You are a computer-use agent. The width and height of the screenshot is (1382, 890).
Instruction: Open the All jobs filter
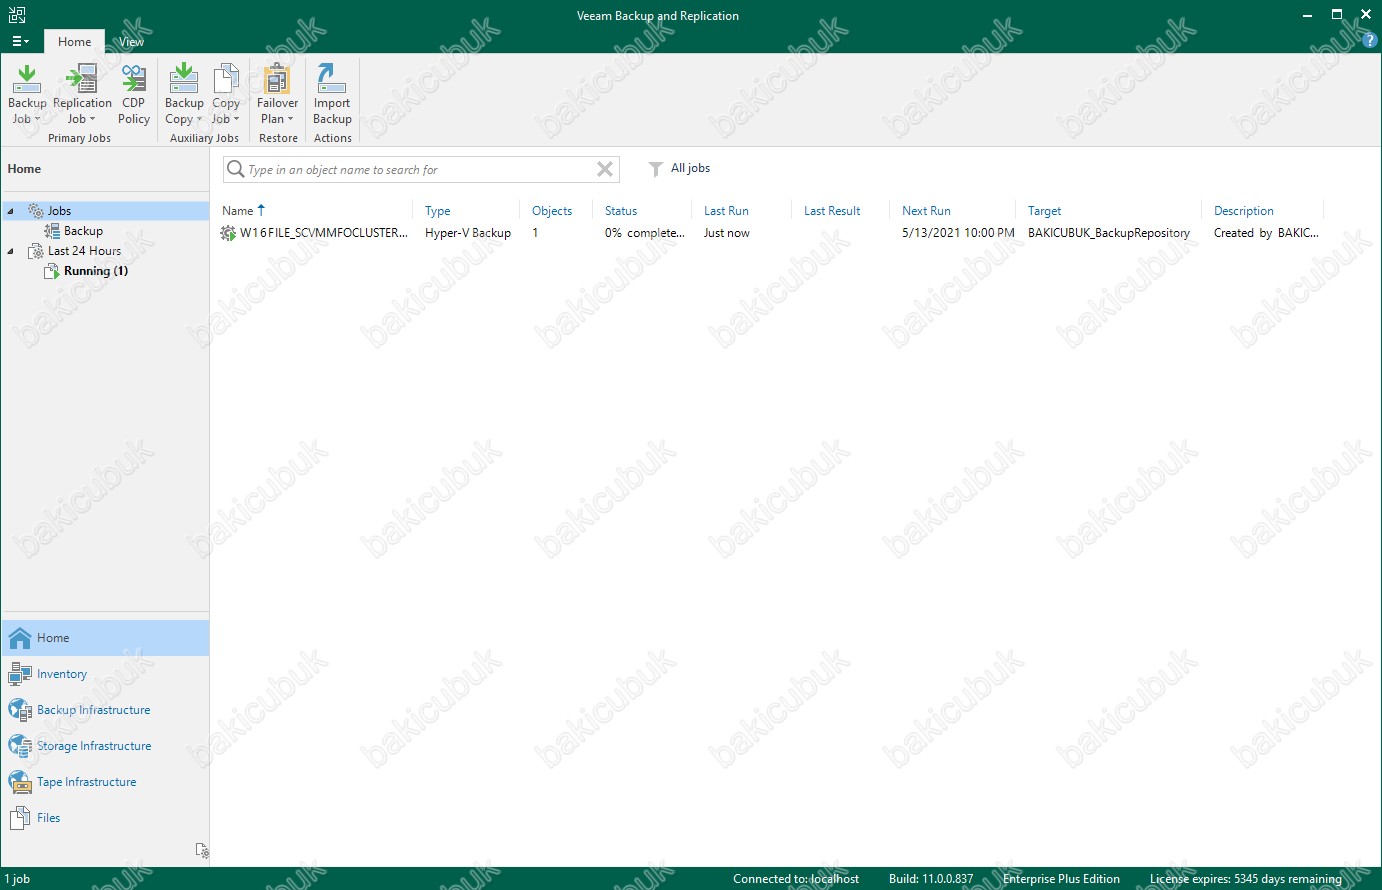click(690, 168)
